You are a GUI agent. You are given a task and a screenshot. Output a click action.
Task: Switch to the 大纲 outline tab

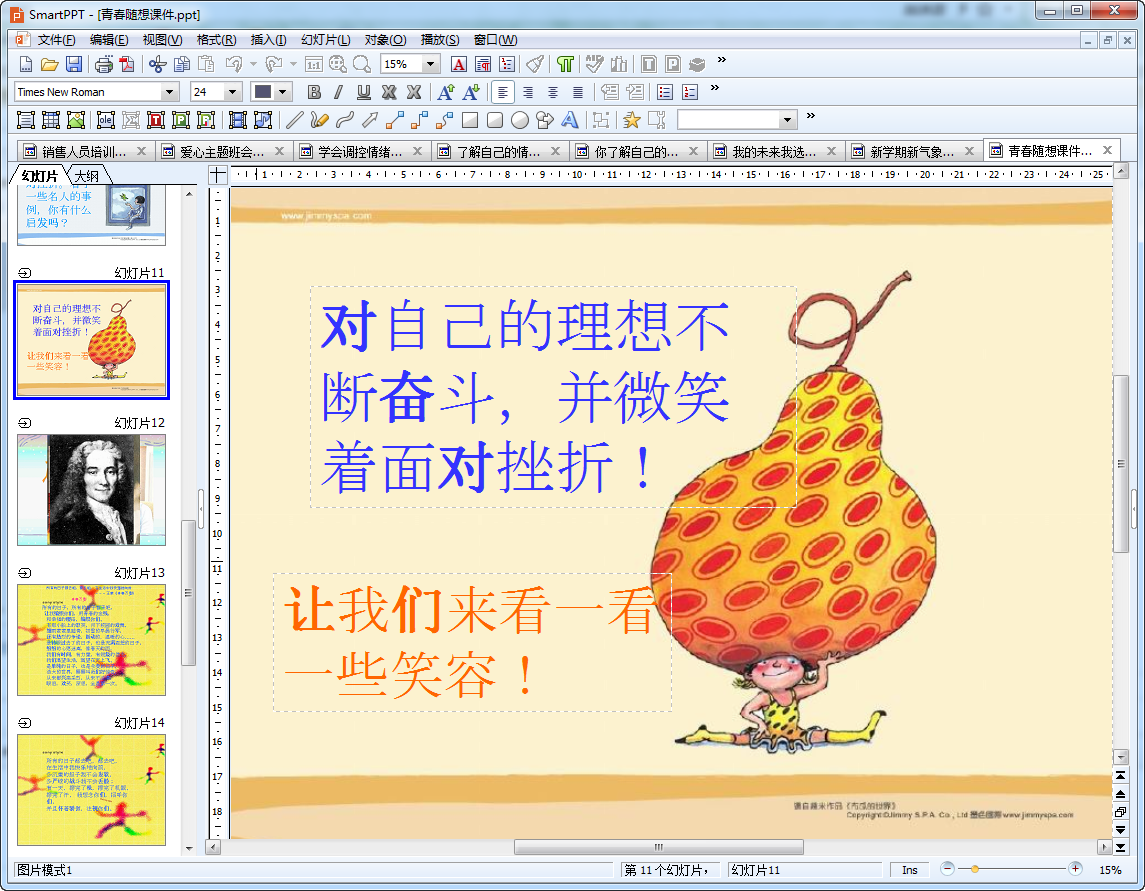pos(87,176)
